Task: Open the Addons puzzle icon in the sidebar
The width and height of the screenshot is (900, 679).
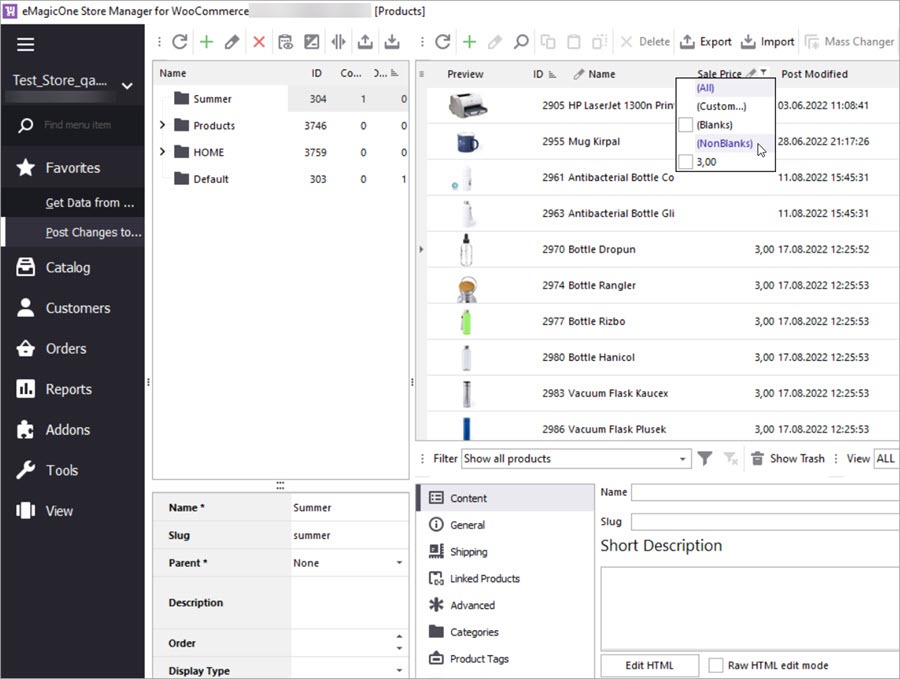Action: (26, 430)
